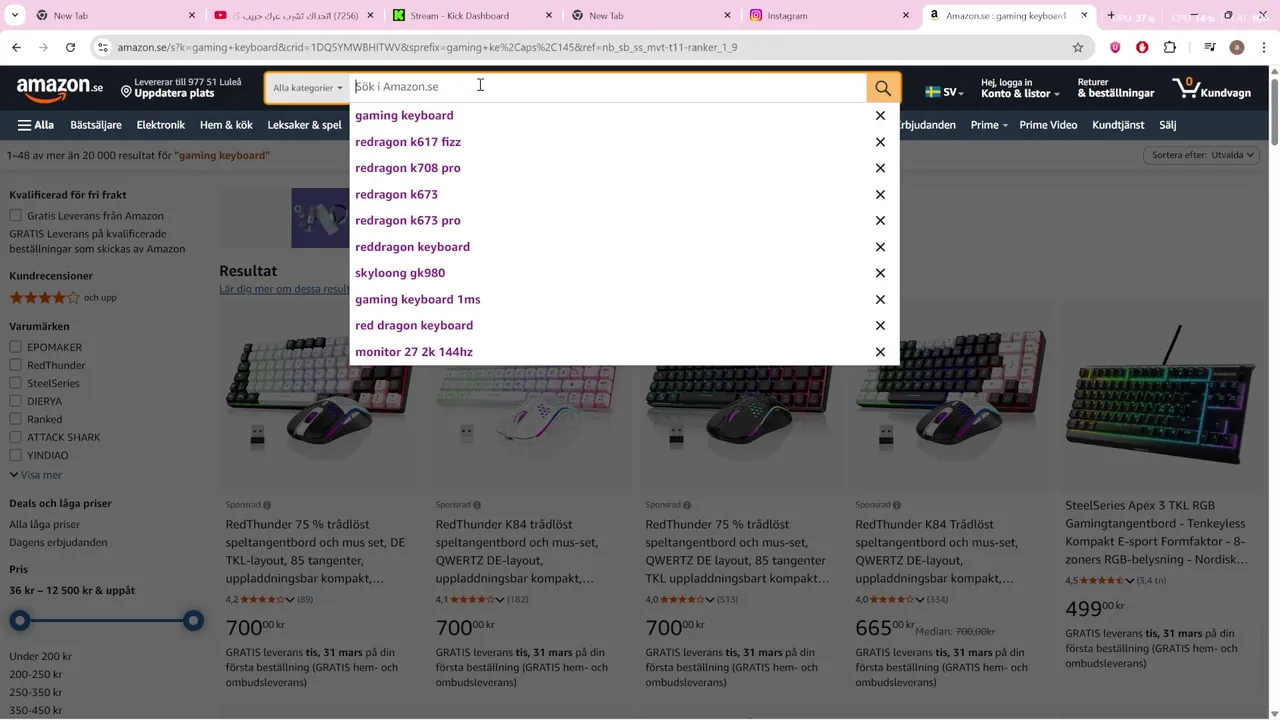
Task: Check the EPOMAKER brand filter
Action: coord(15,347)
